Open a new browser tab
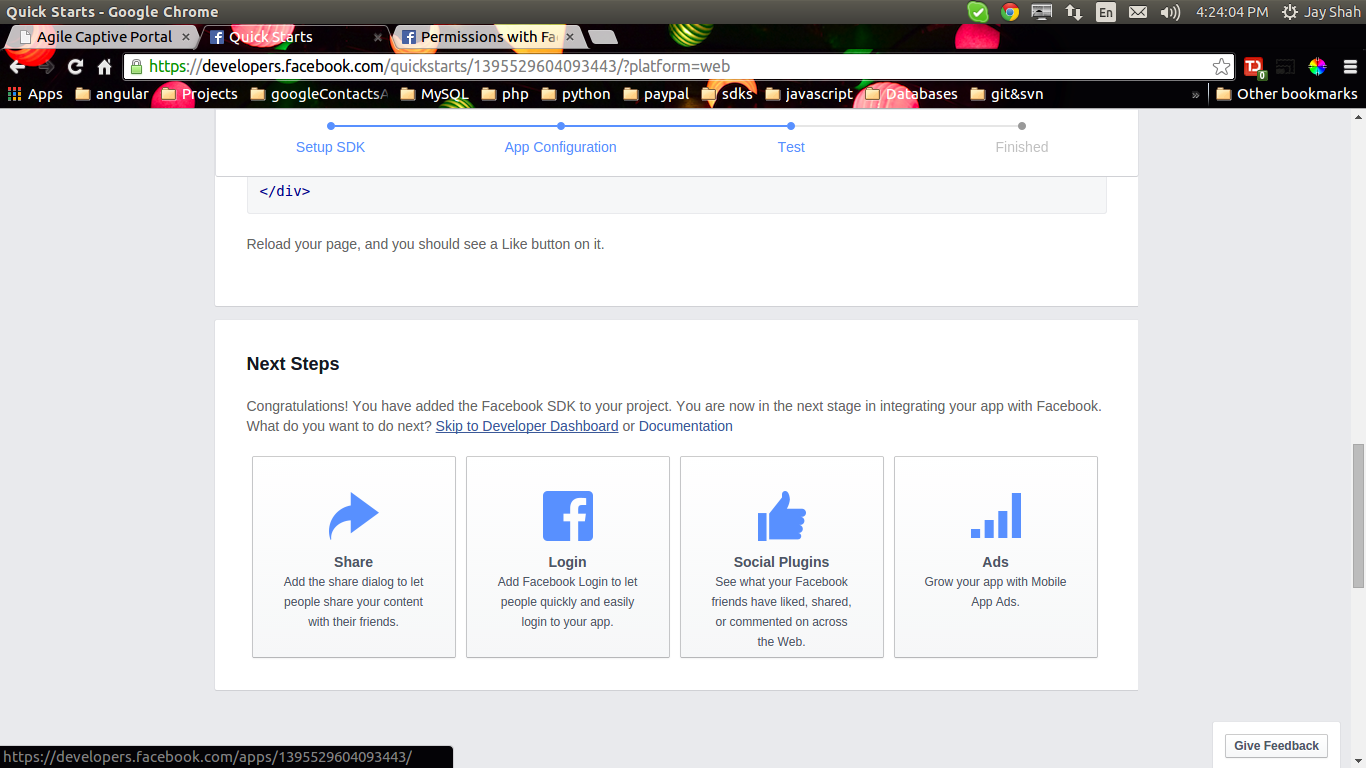 point(603,37)
